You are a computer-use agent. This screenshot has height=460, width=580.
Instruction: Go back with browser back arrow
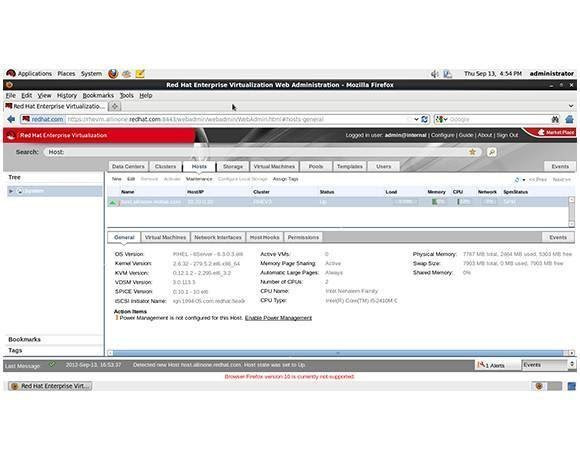pyautogui.click(x=11, y=119)
